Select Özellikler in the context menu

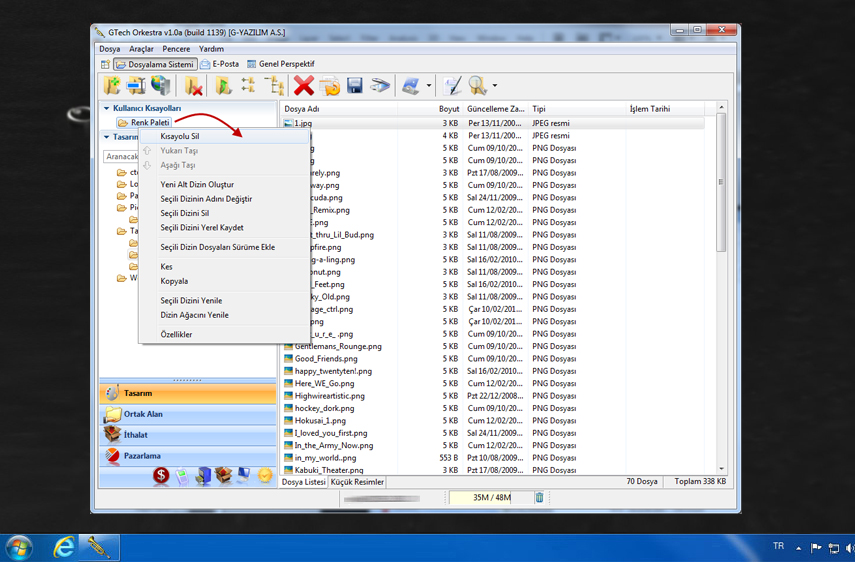(176, 334)
